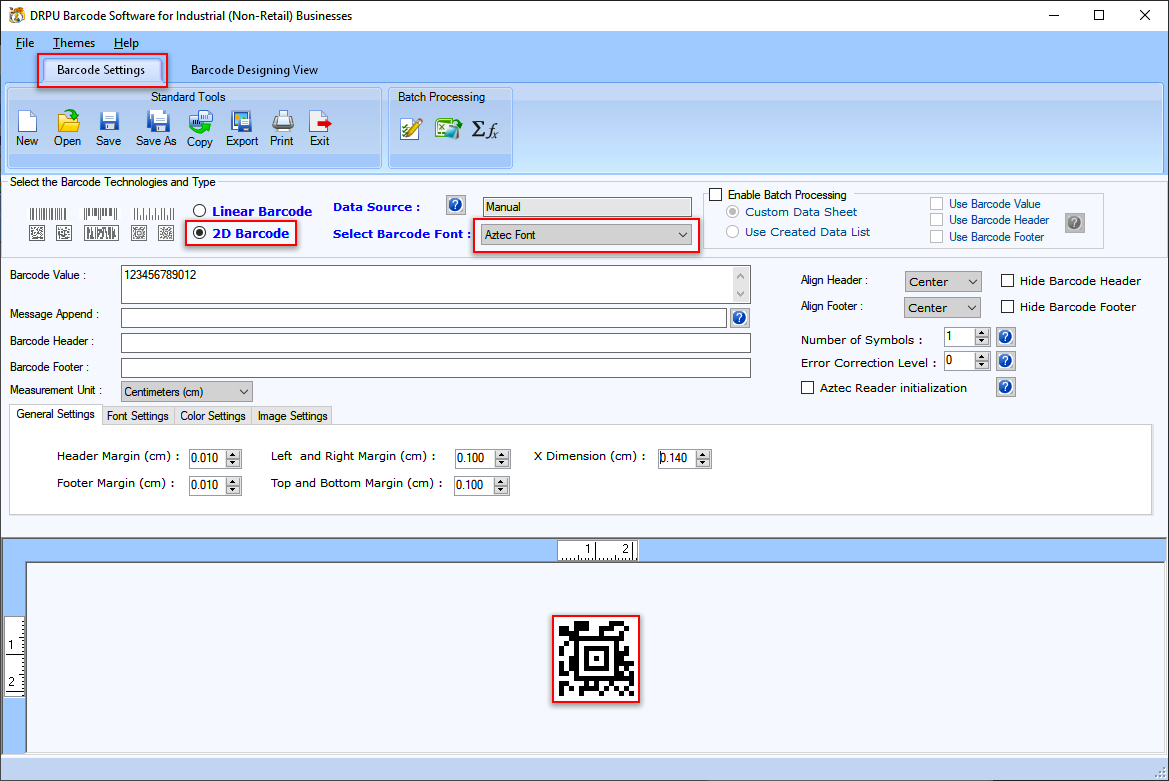Open help for Number of Symbols
The height and width of the screenshot is (781, 1169).
[1005, 337]
